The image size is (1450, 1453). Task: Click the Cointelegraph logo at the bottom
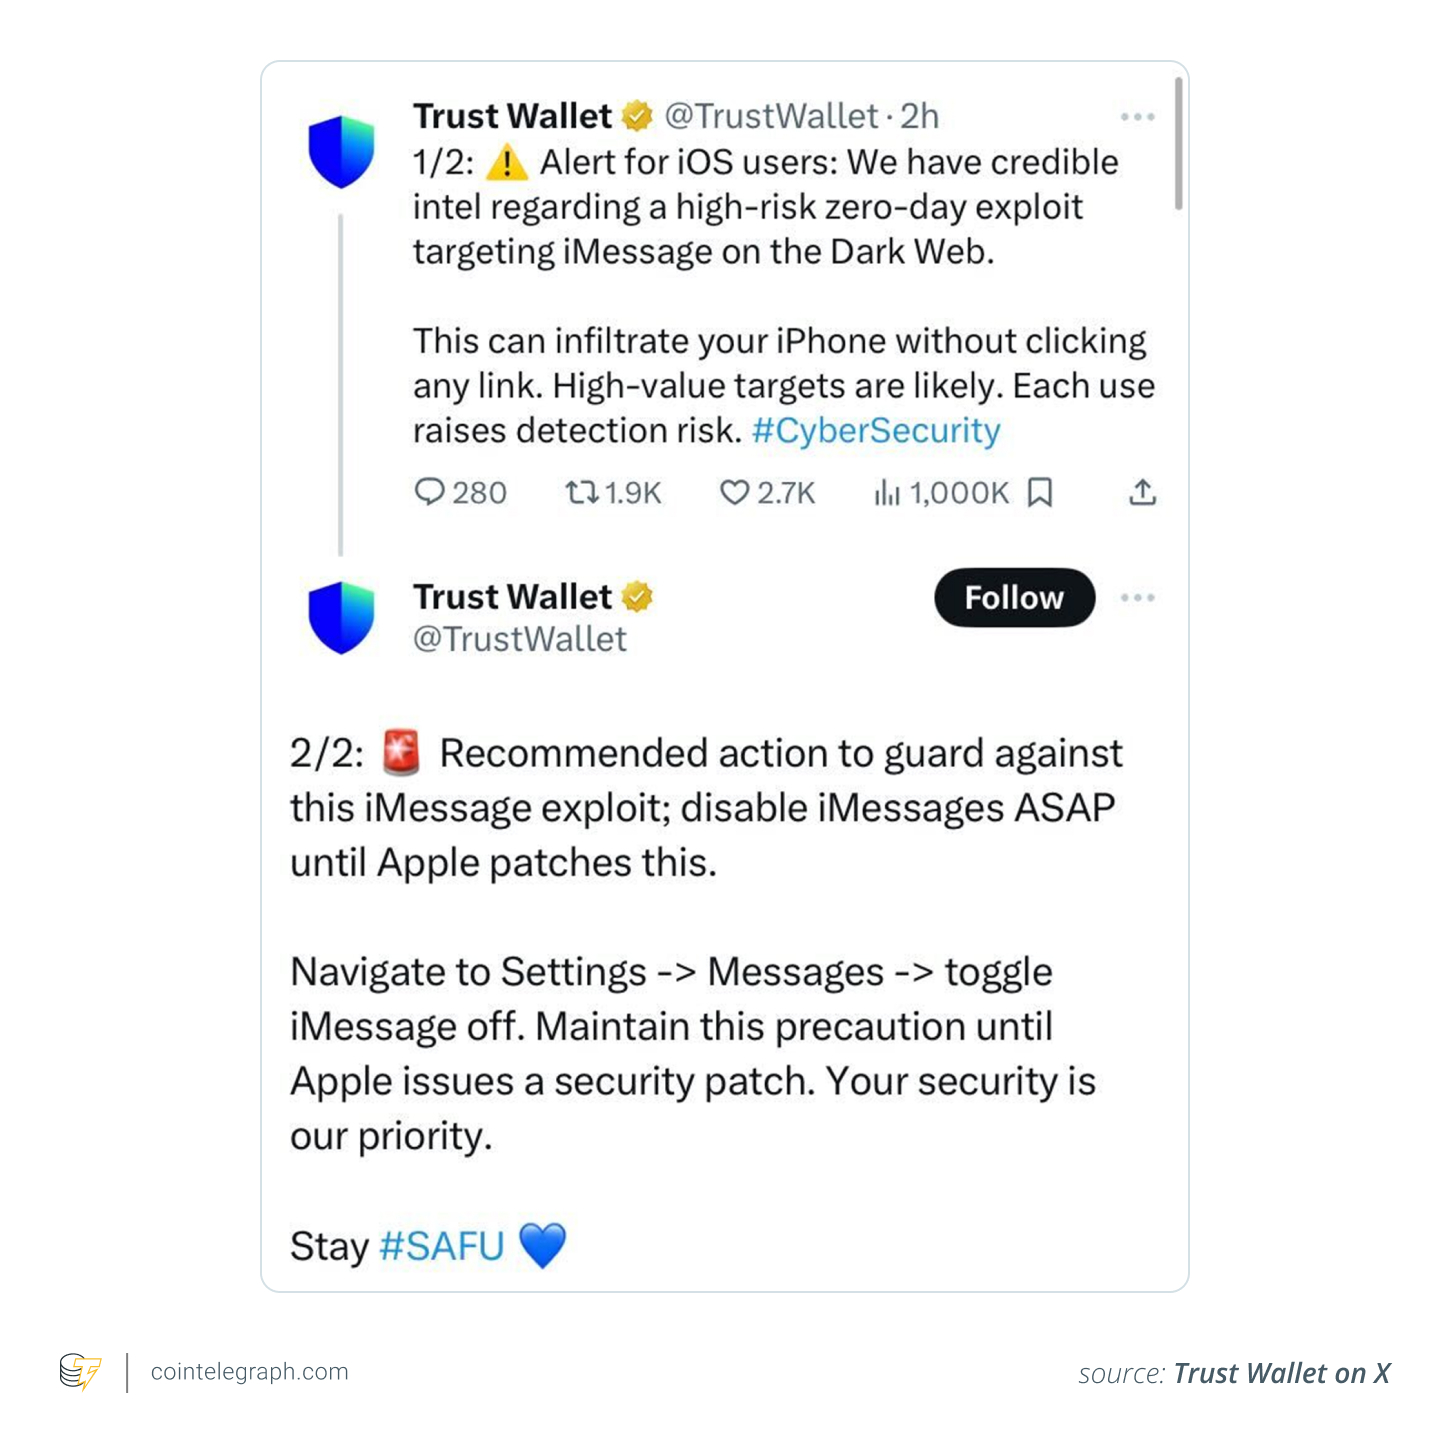click(80, 1371)
